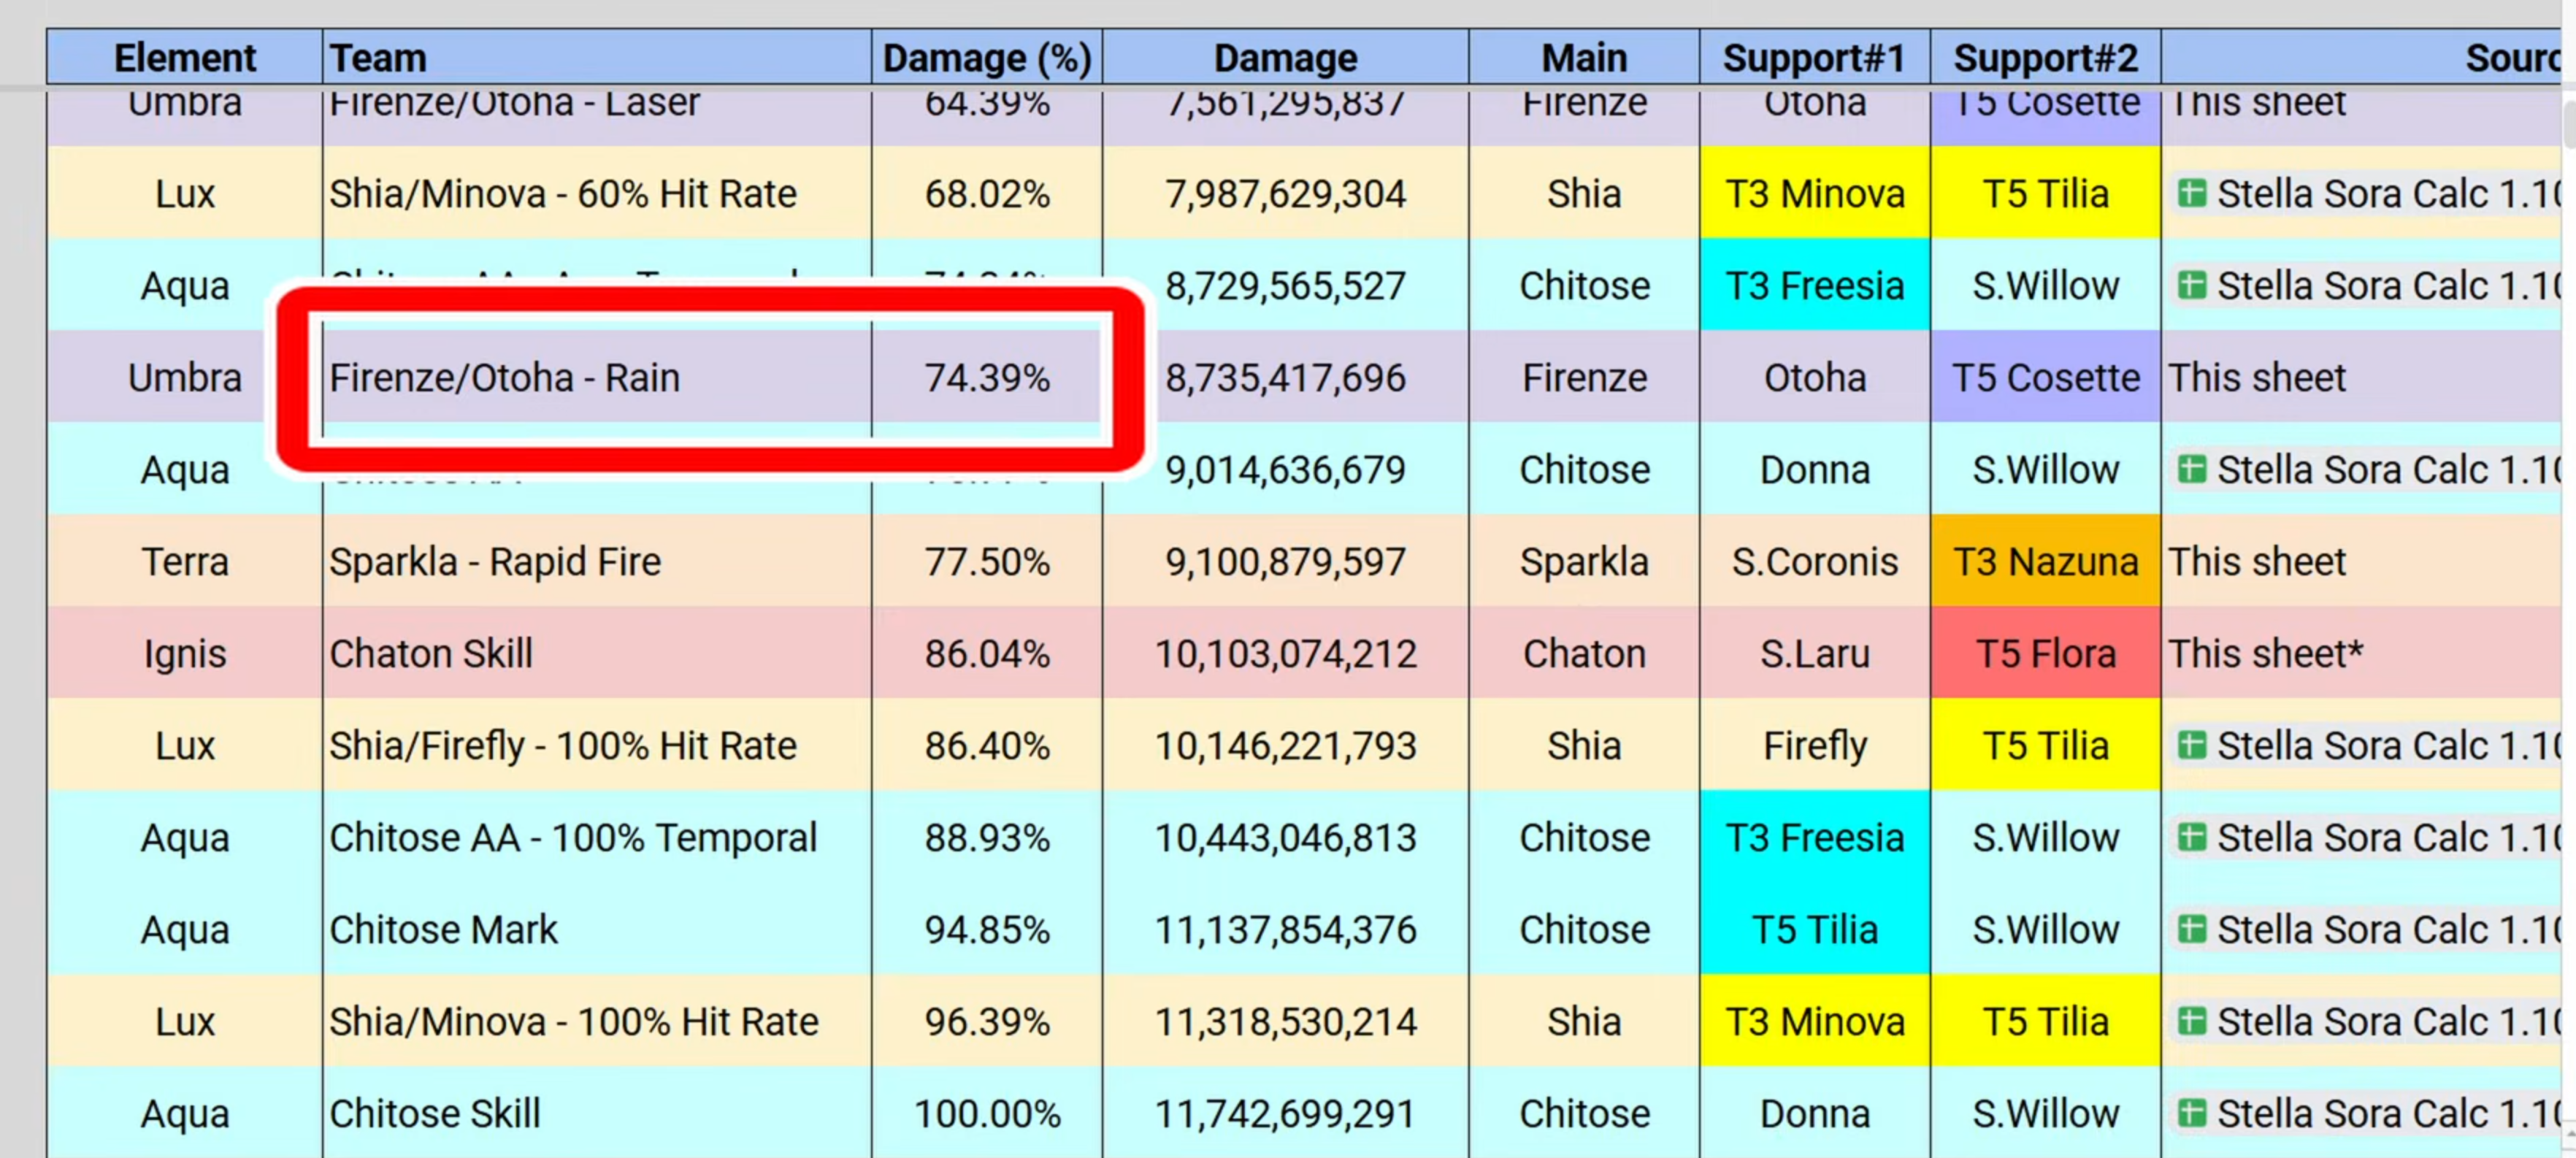Select the 'Shia/Minova - 100% Hit Rate' team cell
Screen dimensions: 2576x1158
[x=597, y=1022]
